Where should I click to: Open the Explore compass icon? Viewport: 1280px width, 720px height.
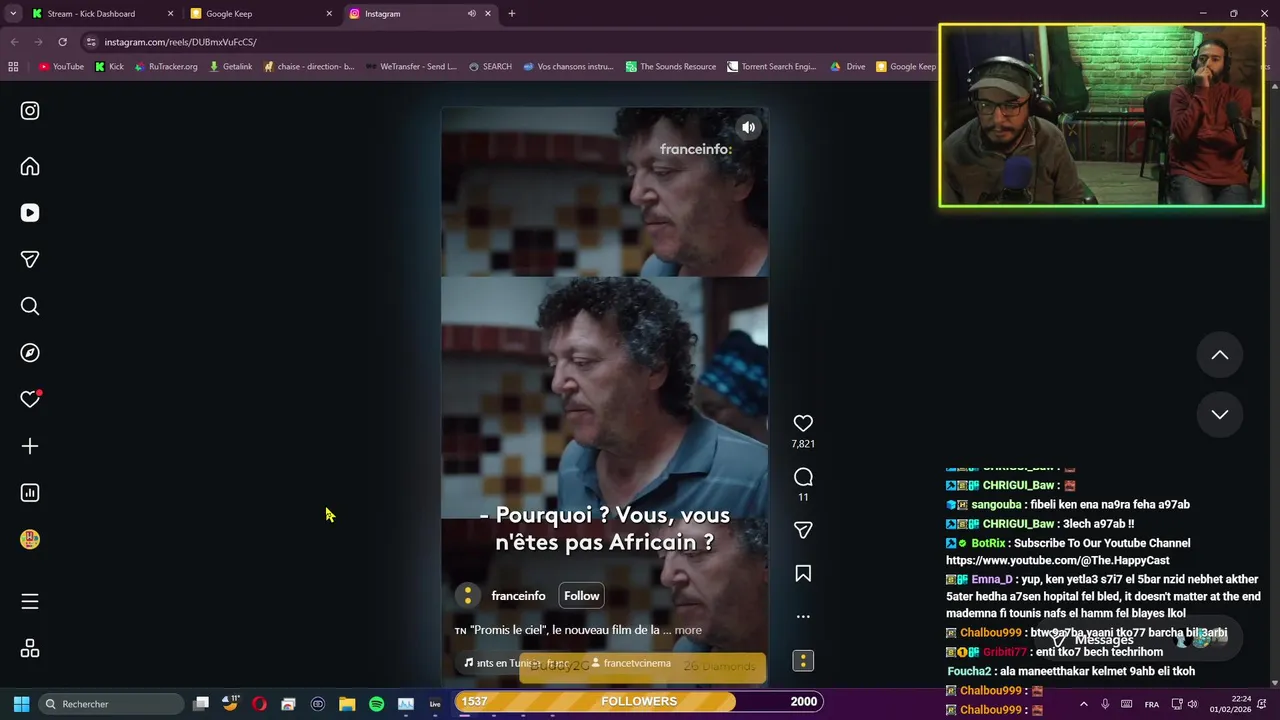(30, 353)
